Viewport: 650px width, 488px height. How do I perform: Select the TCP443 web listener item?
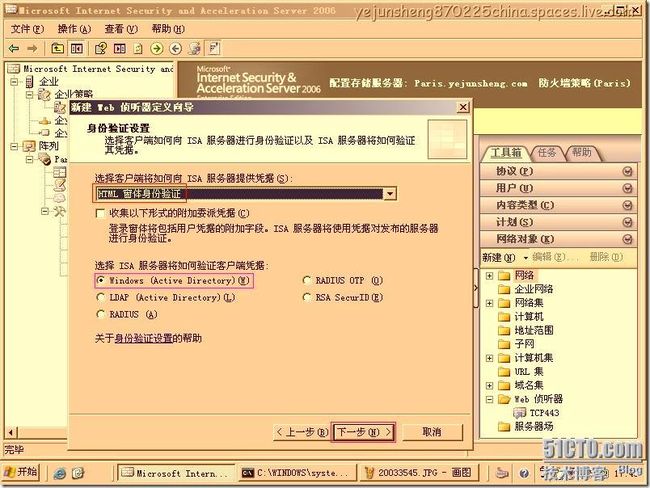point(544,413)
